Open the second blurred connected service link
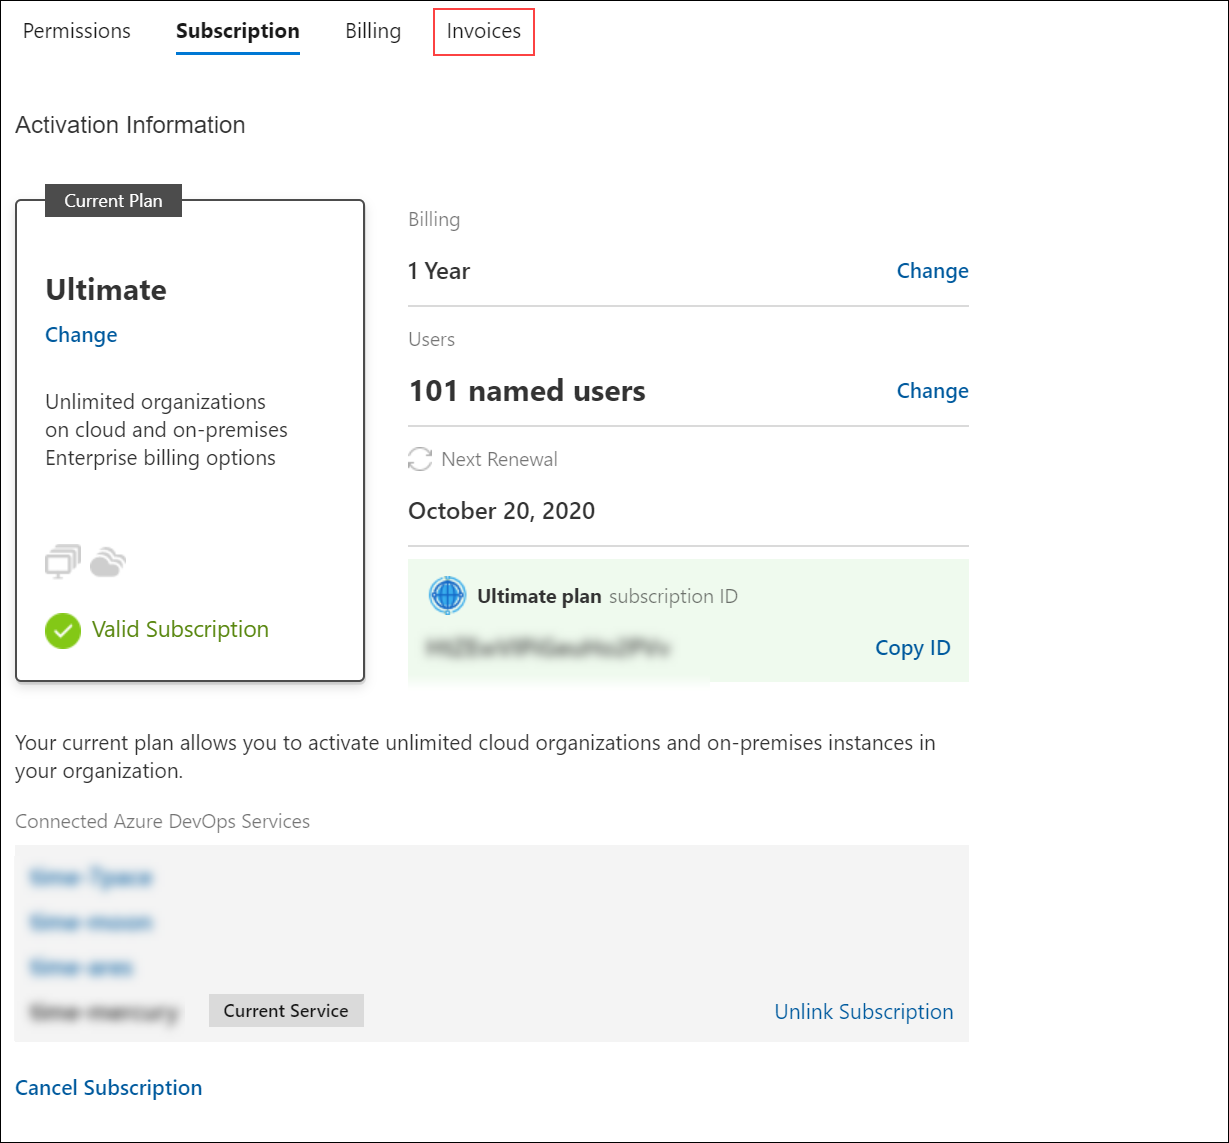Screen dimensions: 1229x1143 coord(91,922)
